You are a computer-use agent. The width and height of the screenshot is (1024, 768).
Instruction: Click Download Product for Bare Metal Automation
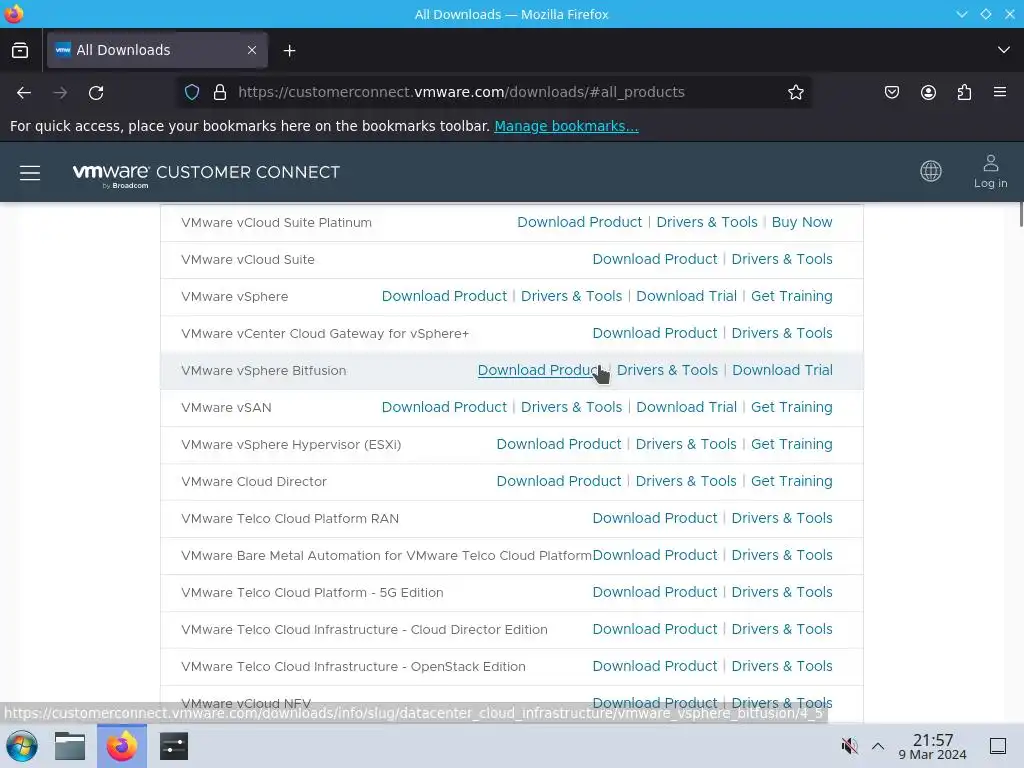(x=654, y=555)
